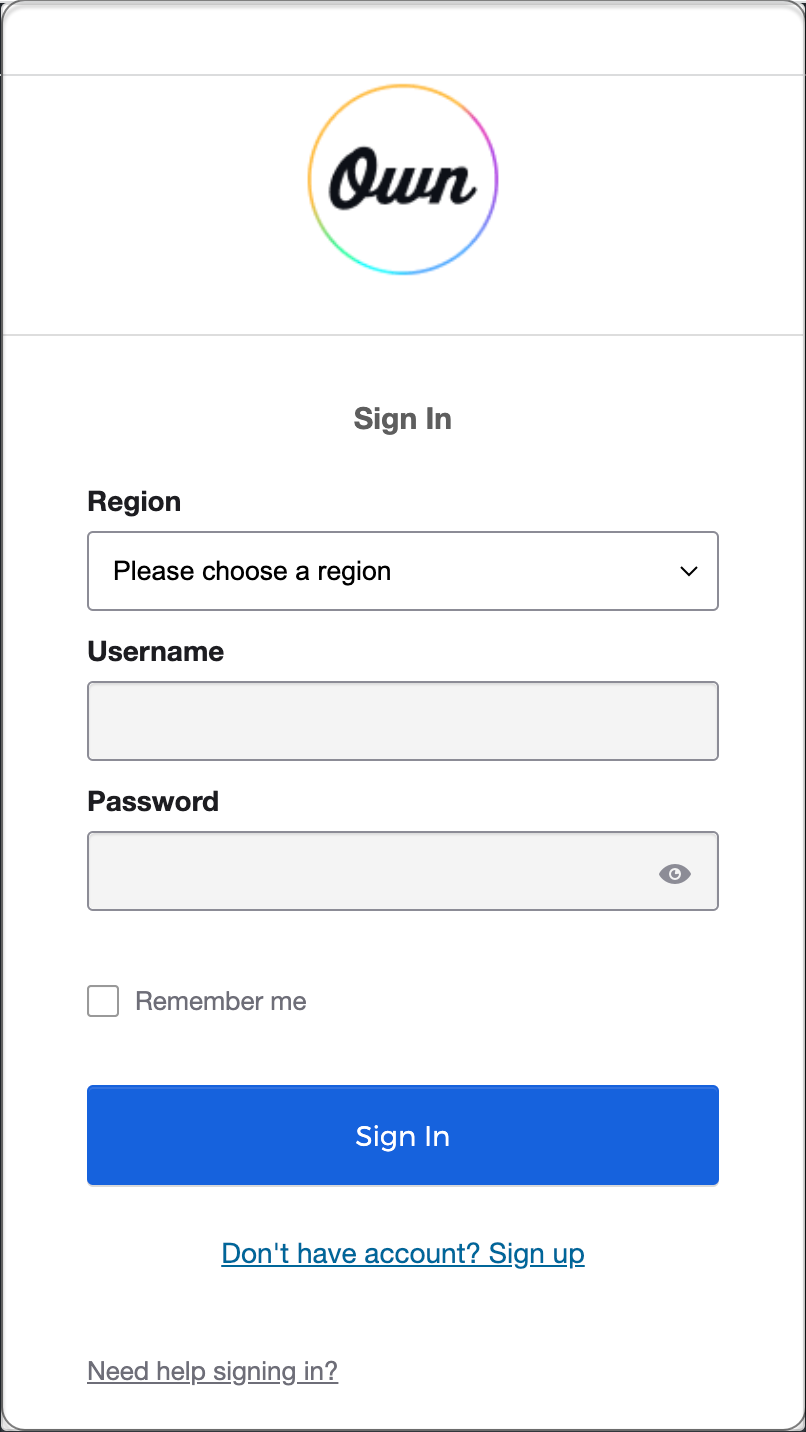Expand the Region dropdown chevron arrow
The height and width of the screenshot is (1432, 806).
click(688, 571)
